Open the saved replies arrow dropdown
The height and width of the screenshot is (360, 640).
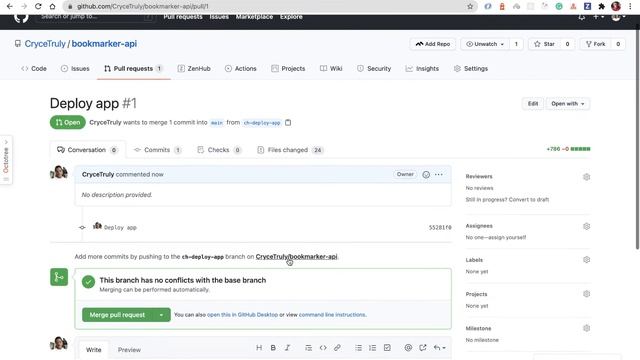pos(439,348)
